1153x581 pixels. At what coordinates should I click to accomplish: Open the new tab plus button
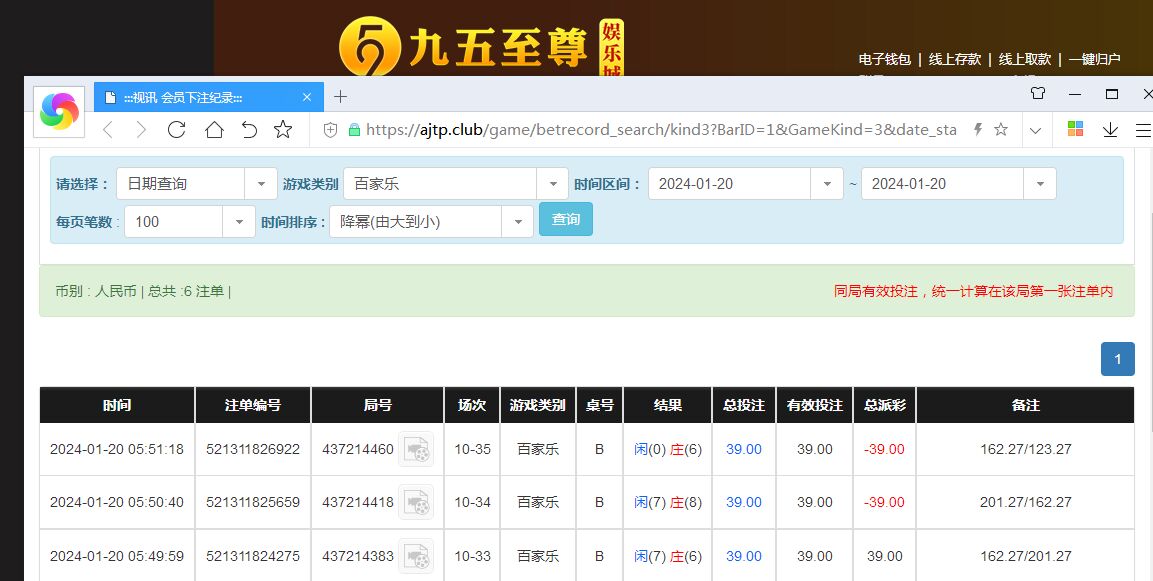click(340, 97)
